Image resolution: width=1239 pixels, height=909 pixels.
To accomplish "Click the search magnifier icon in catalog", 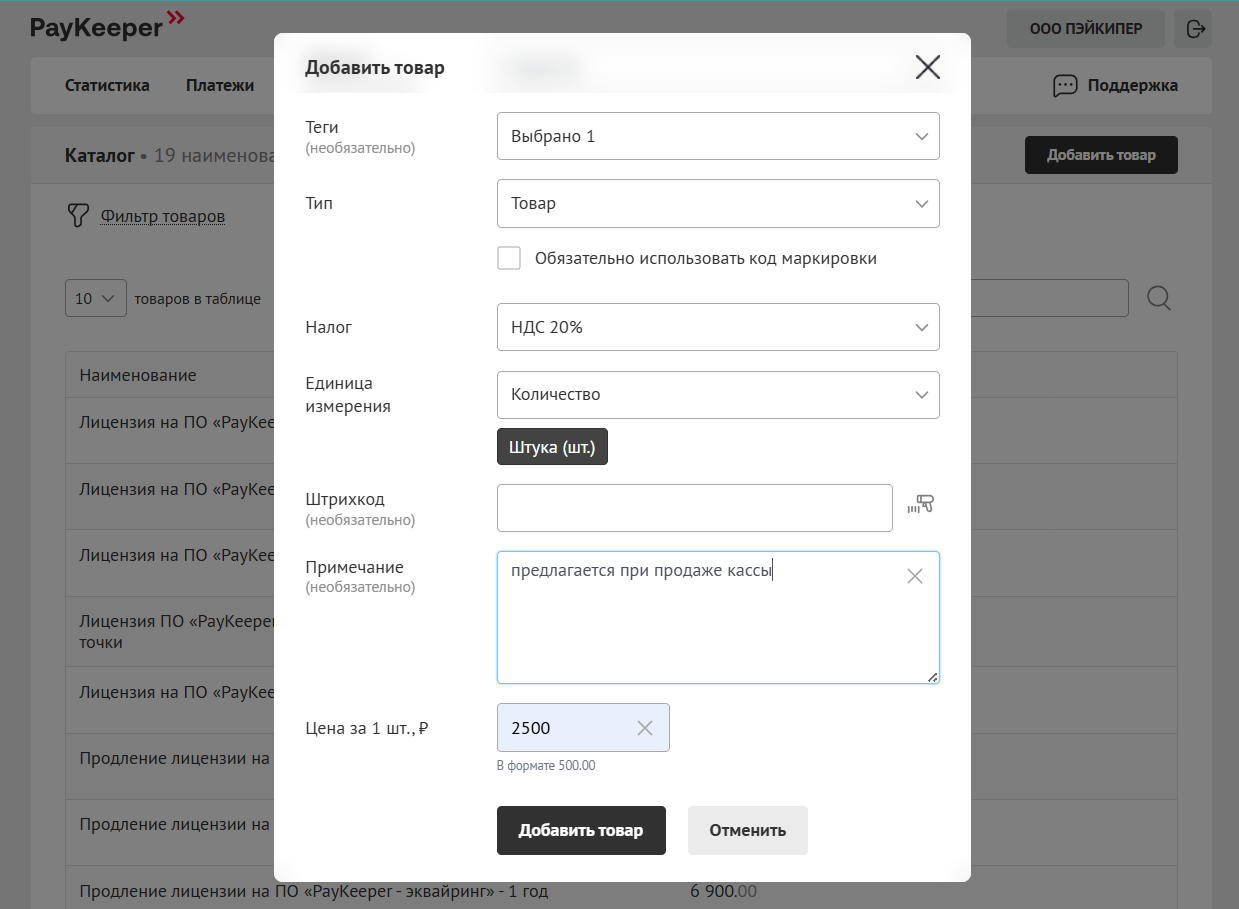I will (x=1159, y=298).
